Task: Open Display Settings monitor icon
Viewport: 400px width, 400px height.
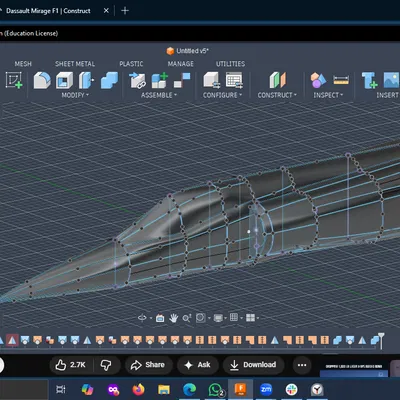Action: (218, 318)
